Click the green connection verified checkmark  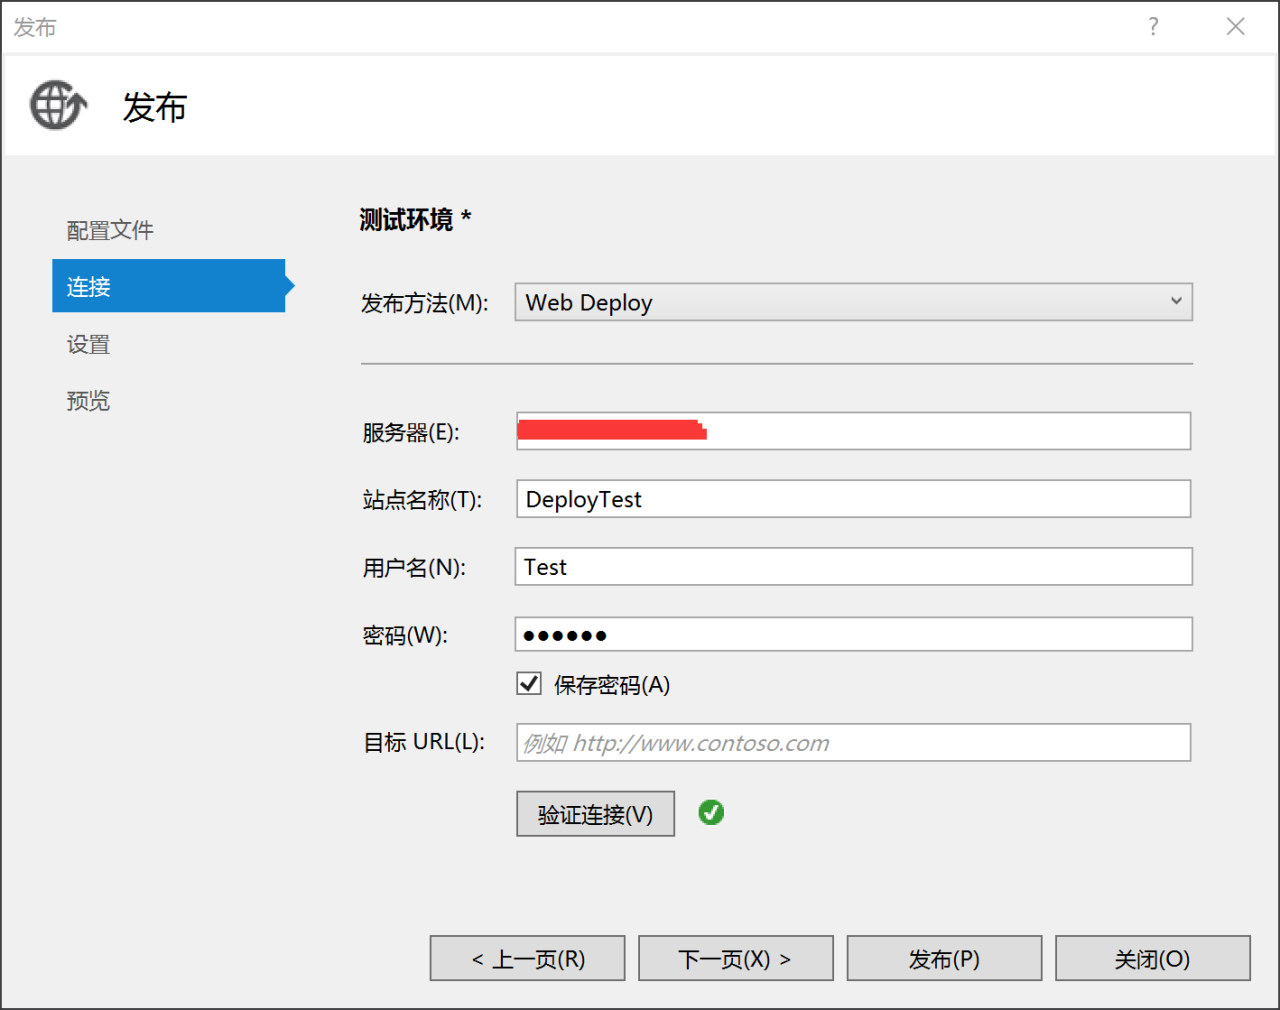(711, 813)
